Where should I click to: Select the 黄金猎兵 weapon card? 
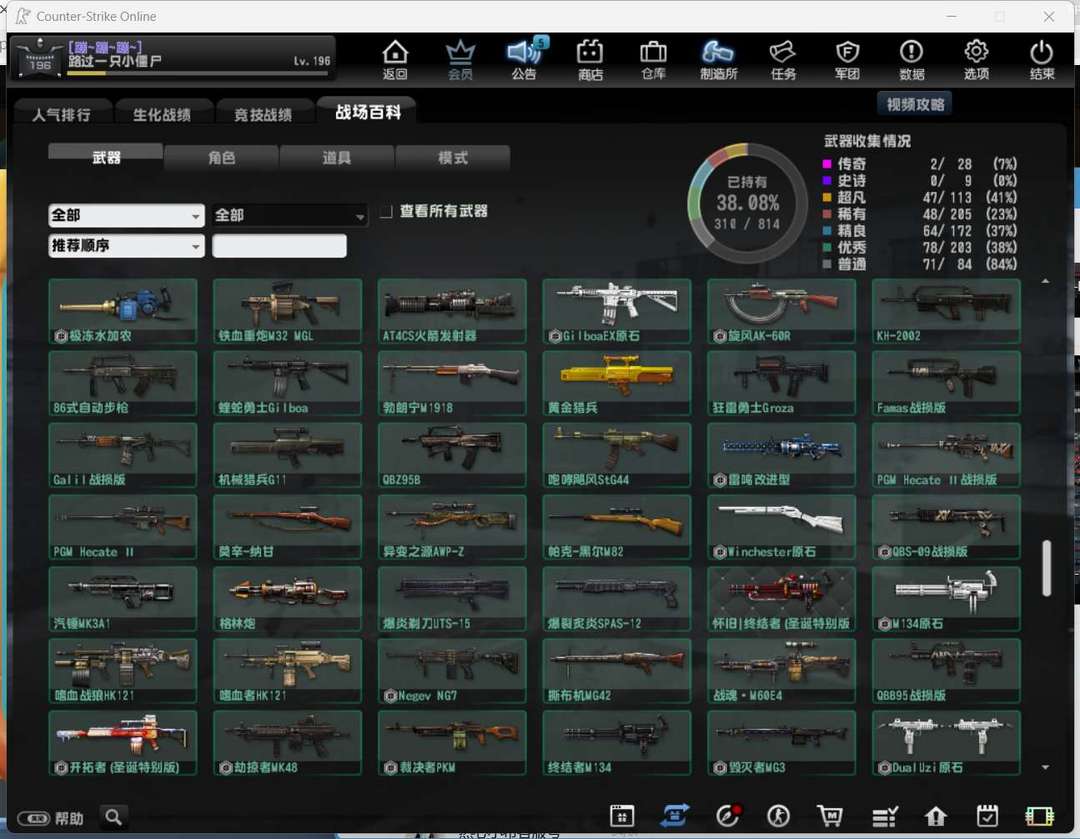coord(616,383)
